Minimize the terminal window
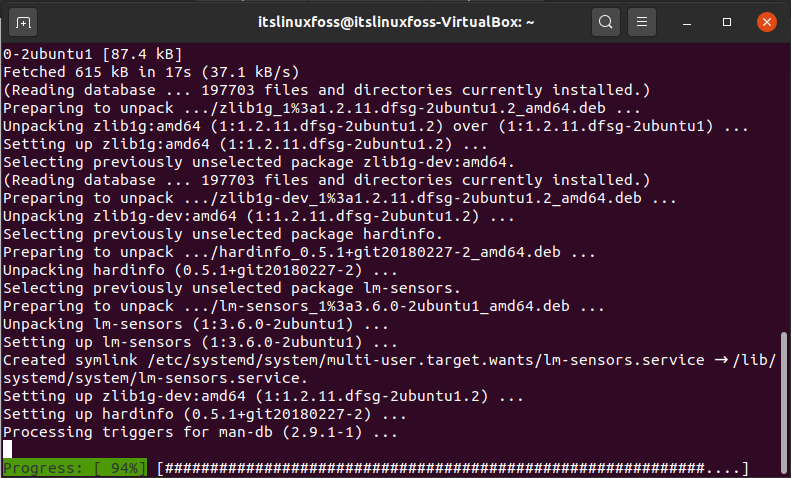The image size is (791, 478). pos(687,23)
